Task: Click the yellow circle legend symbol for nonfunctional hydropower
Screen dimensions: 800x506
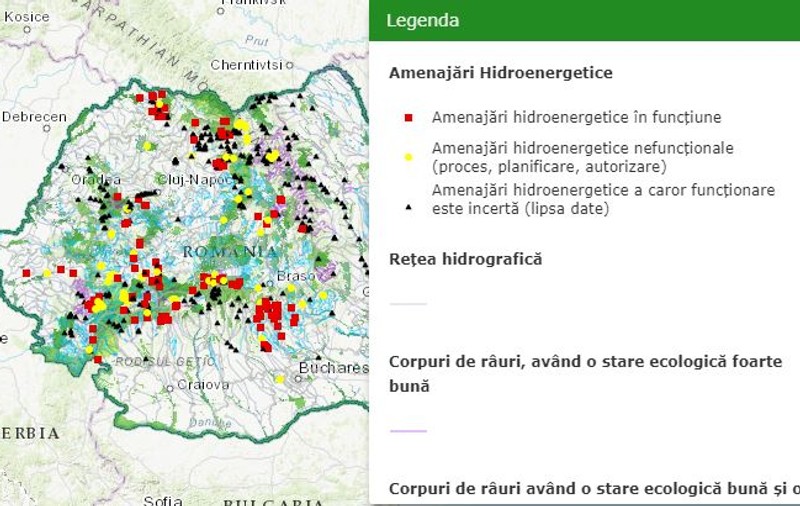Action: [408, 157]
